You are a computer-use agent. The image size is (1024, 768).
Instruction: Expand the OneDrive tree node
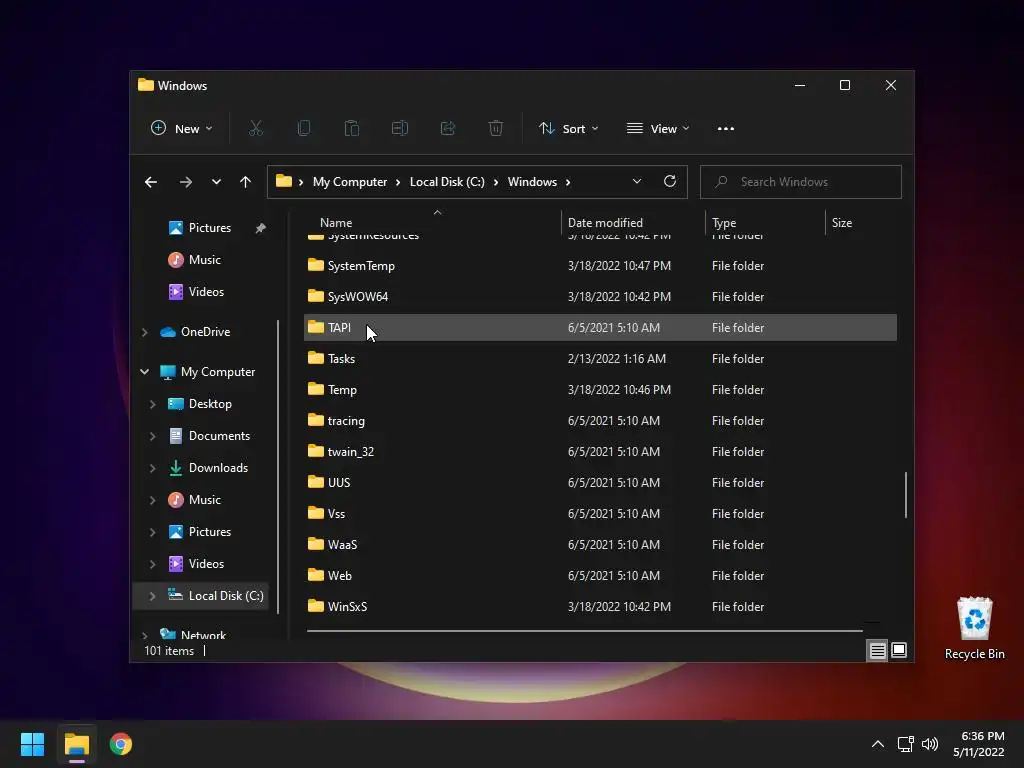tap(144, 332)
